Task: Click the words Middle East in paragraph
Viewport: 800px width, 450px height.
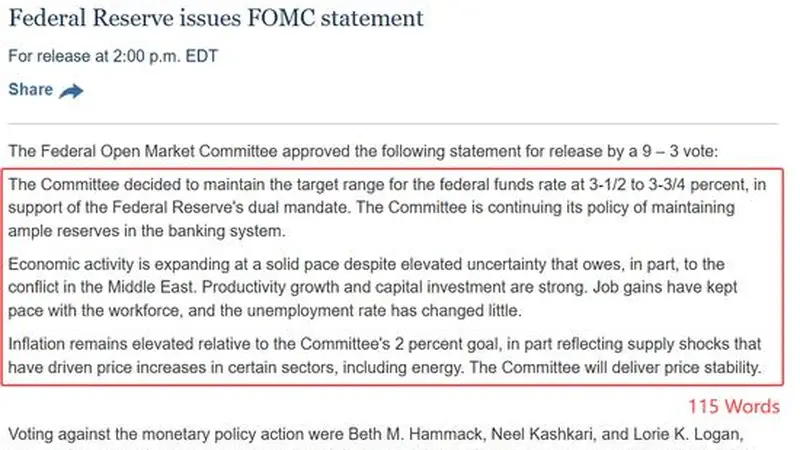Action: (151, 287)
